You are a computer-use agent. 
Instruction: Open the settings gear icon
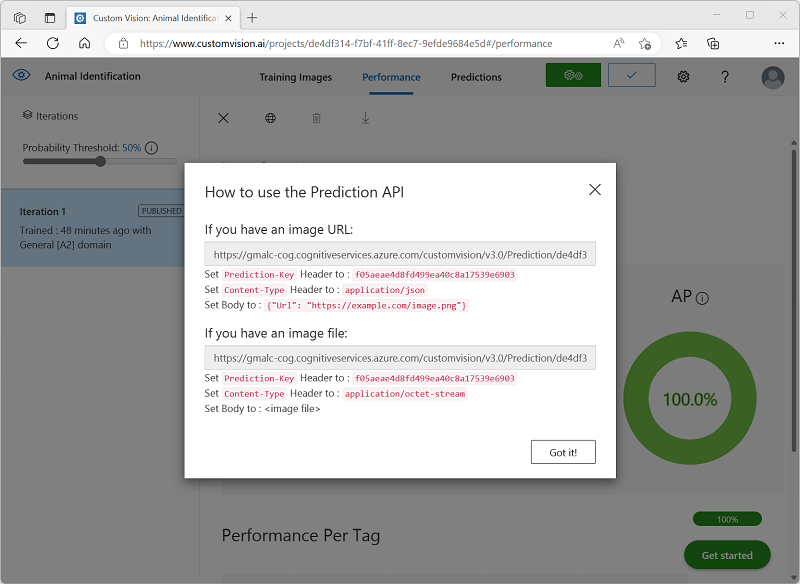click(684, 77)
